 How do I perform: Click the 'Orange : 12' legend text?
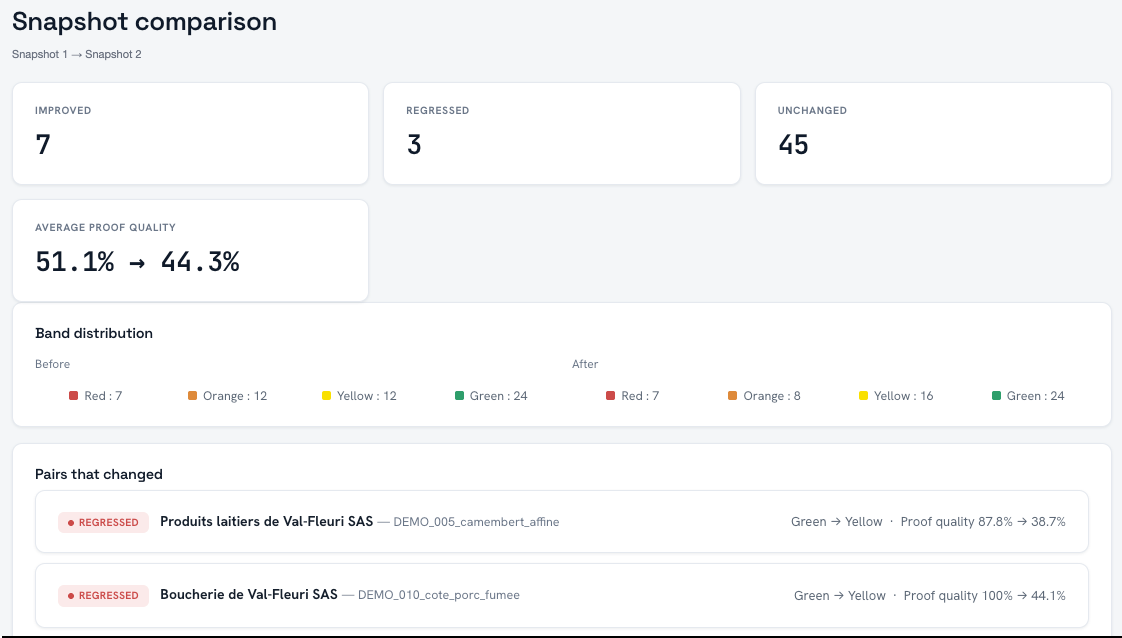[235, 396]
